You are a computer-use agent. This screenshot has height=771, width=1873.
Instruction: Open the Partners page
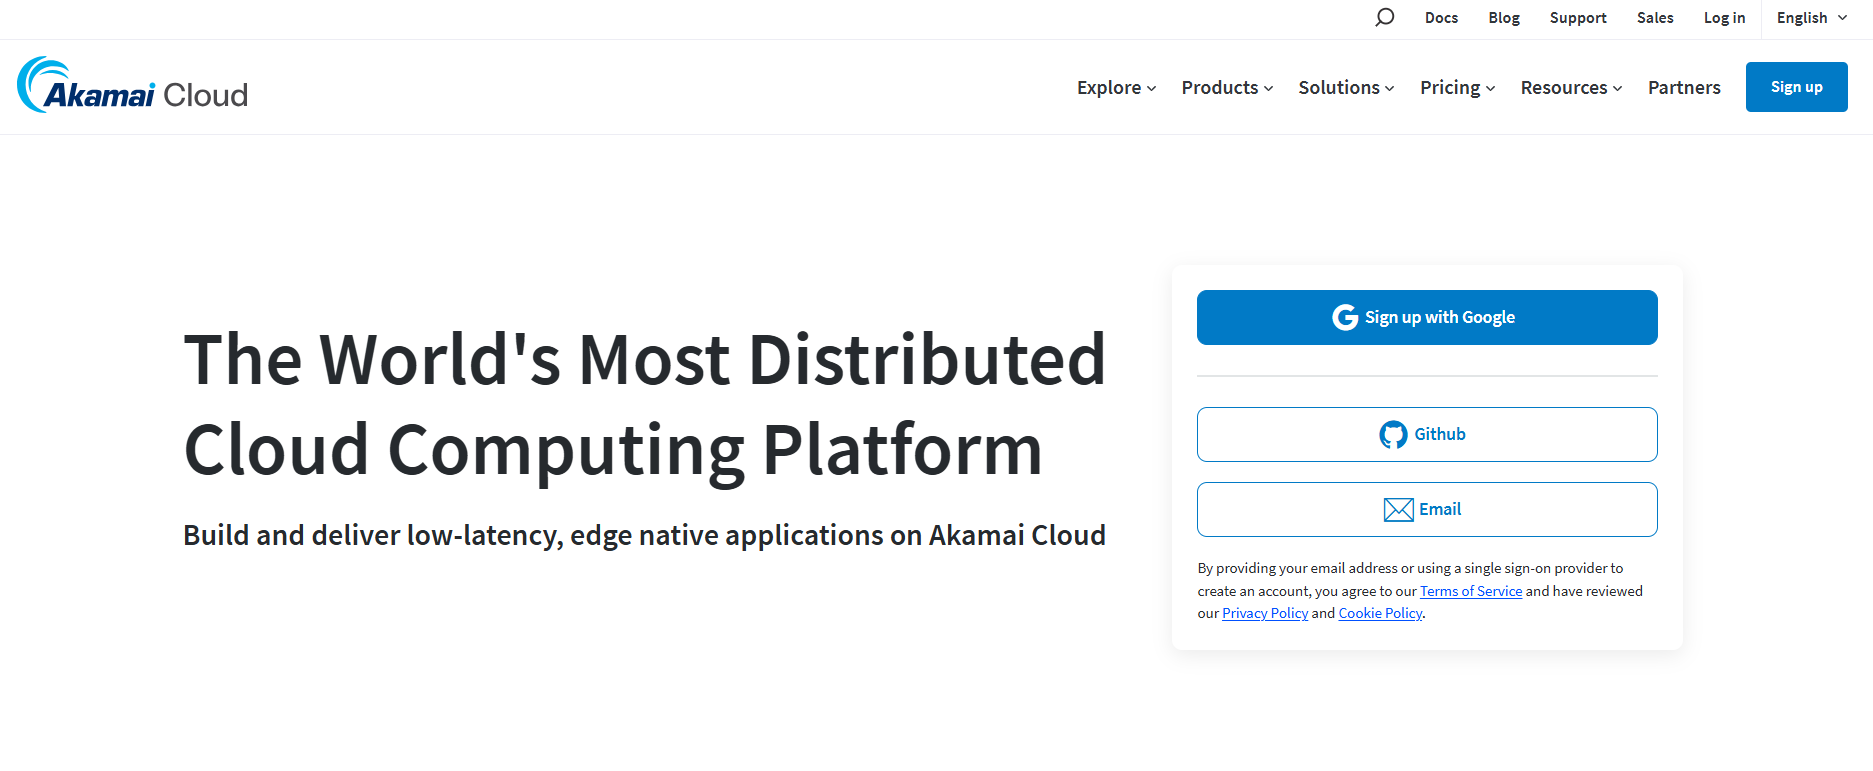pyautogui.click(x=1684, y=88)
